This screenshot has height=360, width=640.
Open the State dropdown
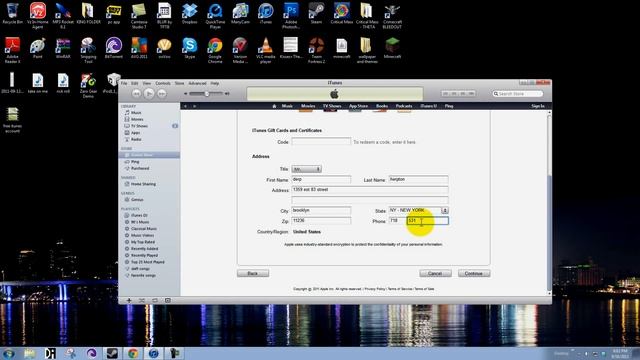pyautogui.click(x=418, y=210)
